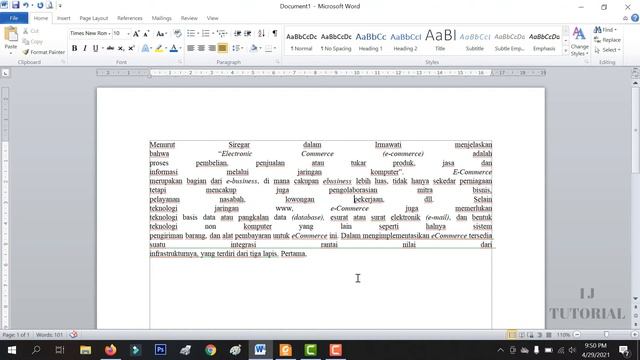
Task: Click the Sort icon
Action: pyautogui.click(x=261, y=33)
